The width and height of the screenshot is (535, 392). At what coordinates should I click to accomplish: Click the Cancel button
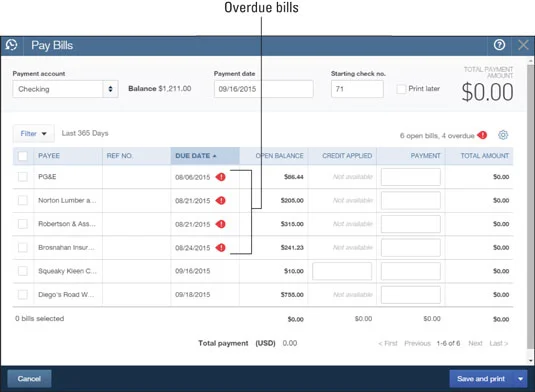click(x=29, y=379)
